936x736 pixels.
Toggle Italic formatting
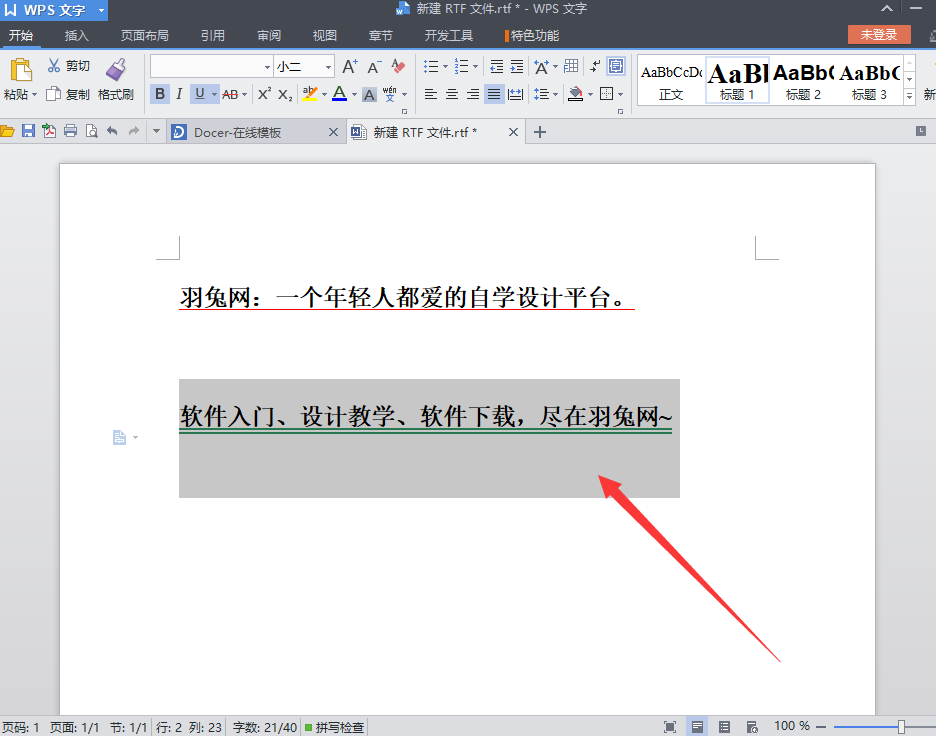pos(179,94)
